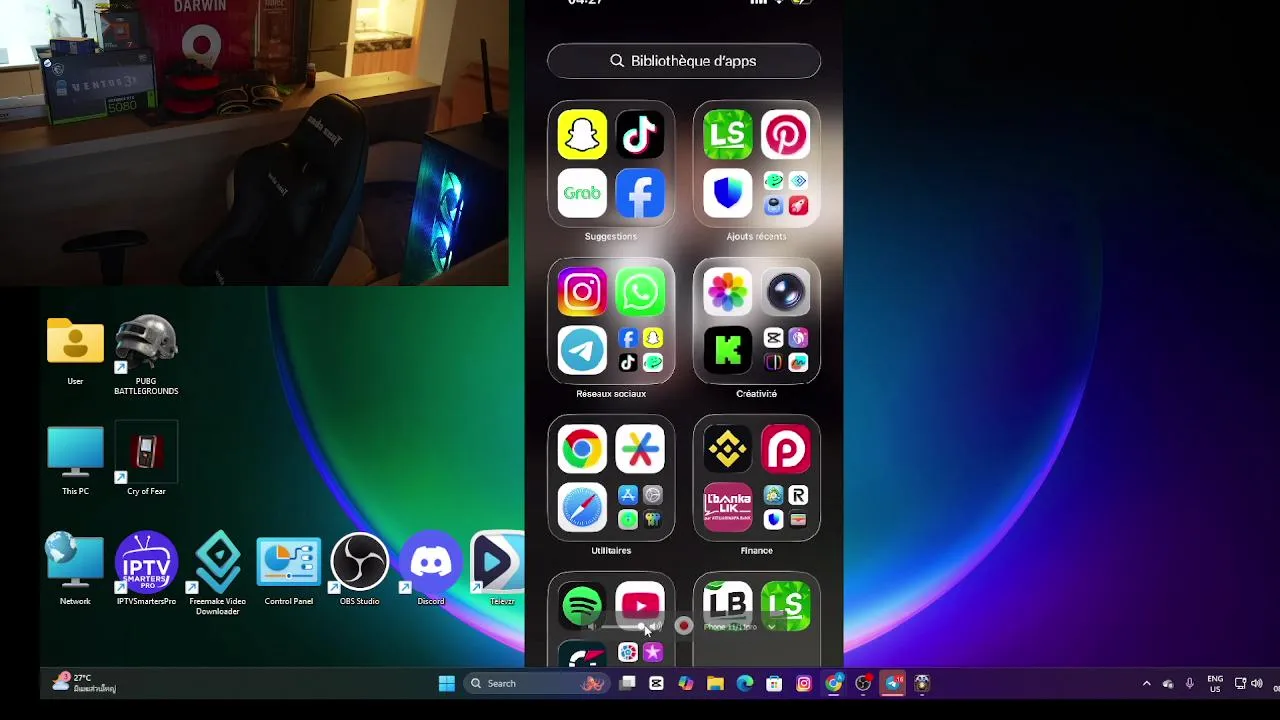
Task: Open Copilot from the taskbar
Action: click(686, 683)
